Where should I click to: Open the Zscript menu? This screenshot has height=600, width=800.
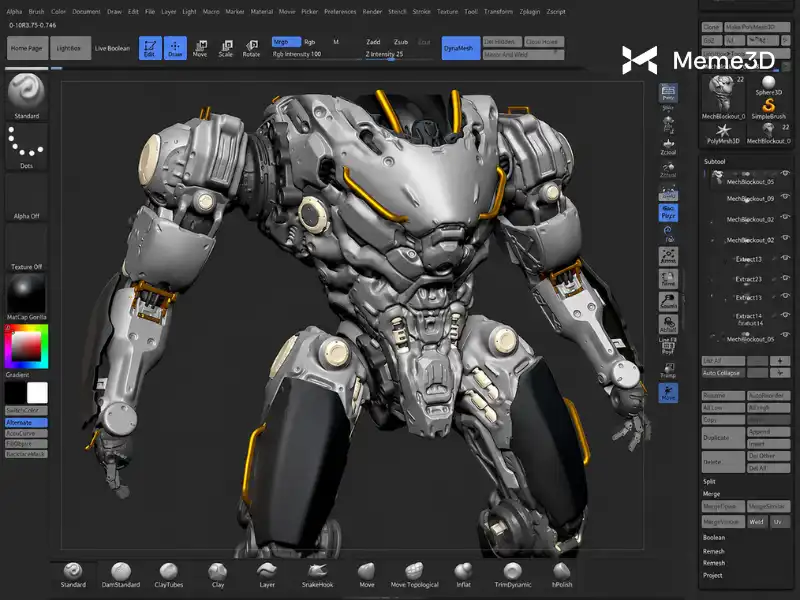click(x=556, y=11)
